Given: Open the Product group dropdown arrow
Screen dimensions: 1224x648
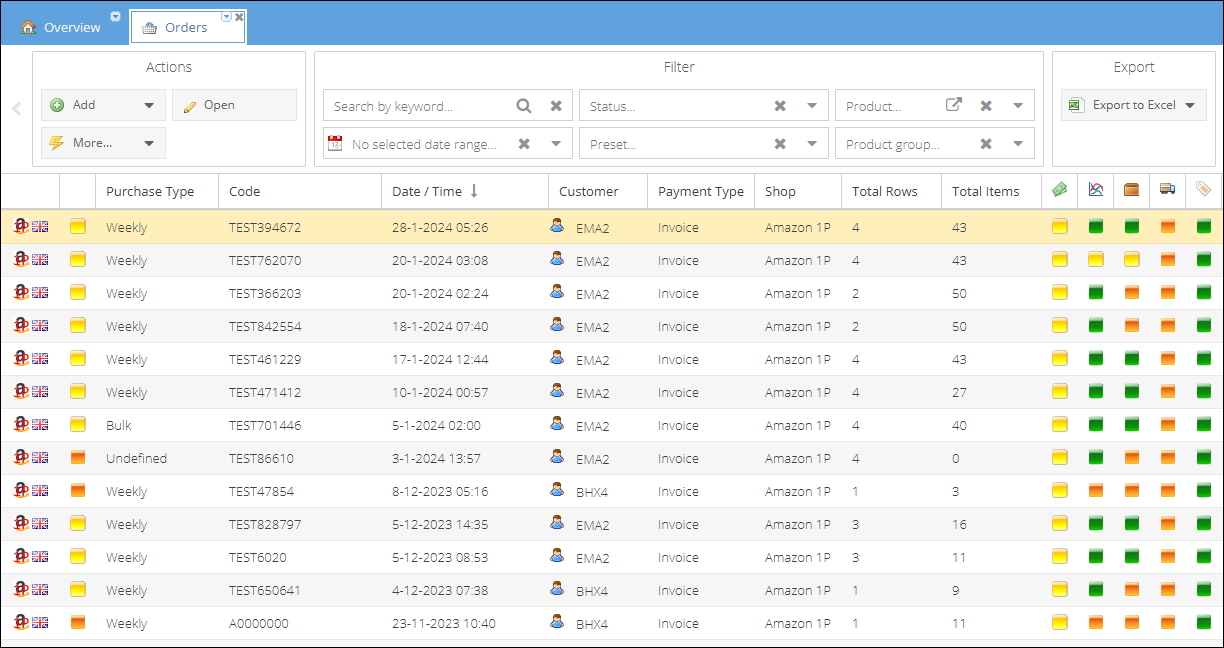Looking at the screenshot, I should (1018, 143).
